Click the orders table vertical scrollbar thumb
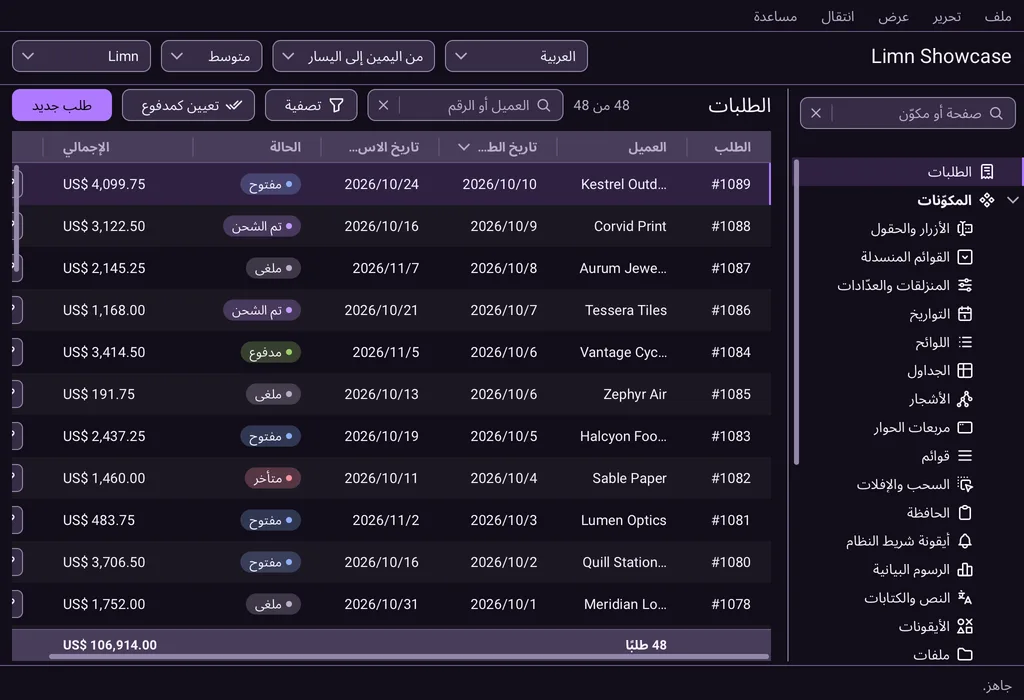The width and height of the screenshot is (1024, 700). (16, 219)
